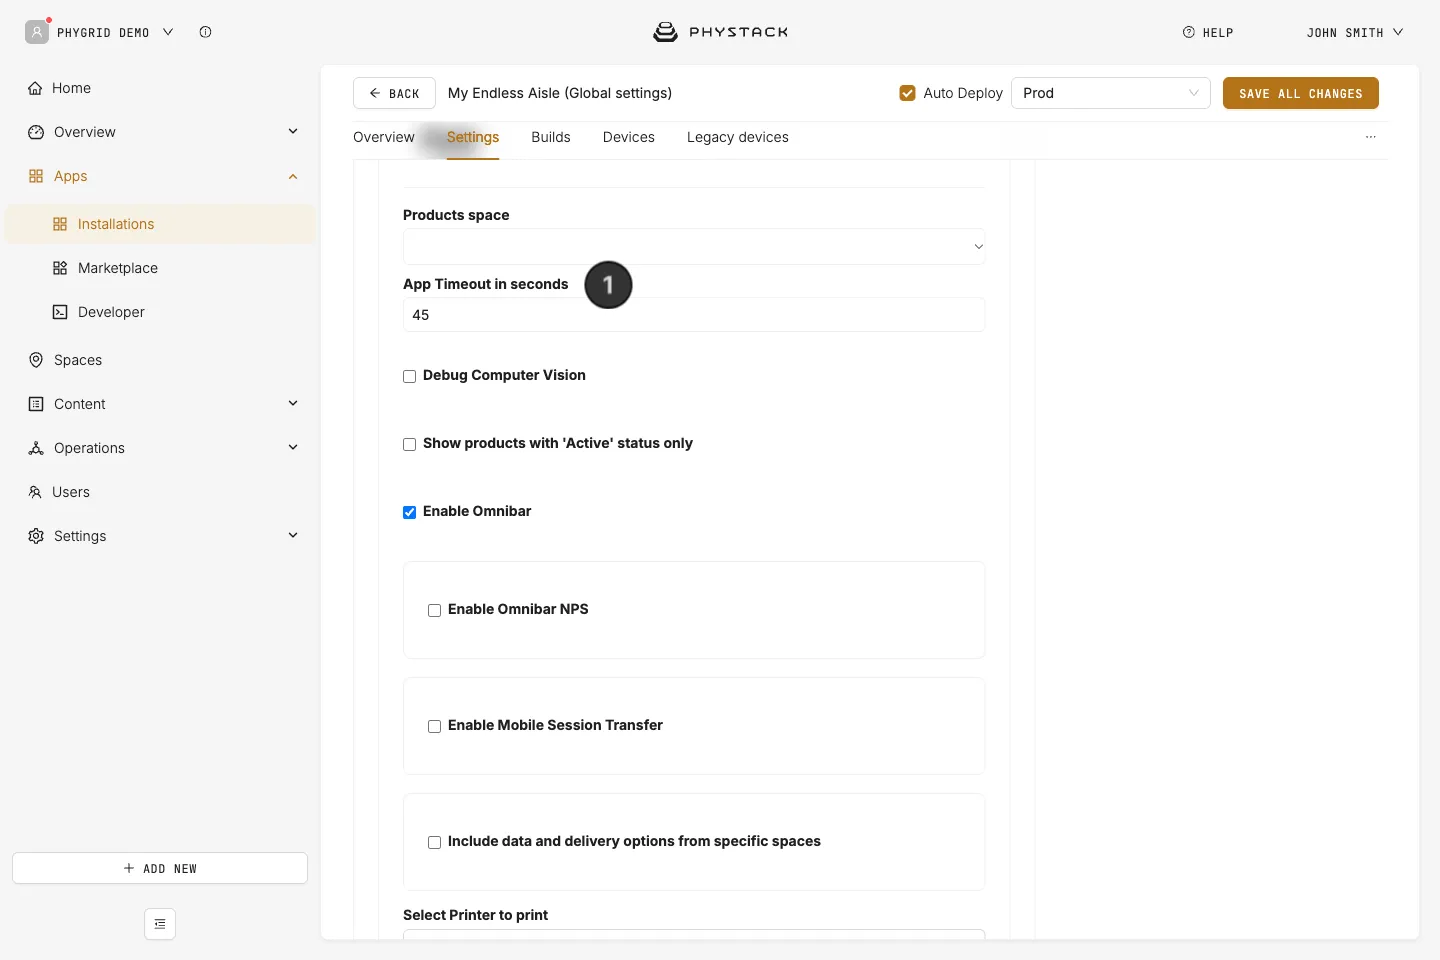The image size is (1440, 960).
Task: Click the Back button
Action: coord(394,93)
